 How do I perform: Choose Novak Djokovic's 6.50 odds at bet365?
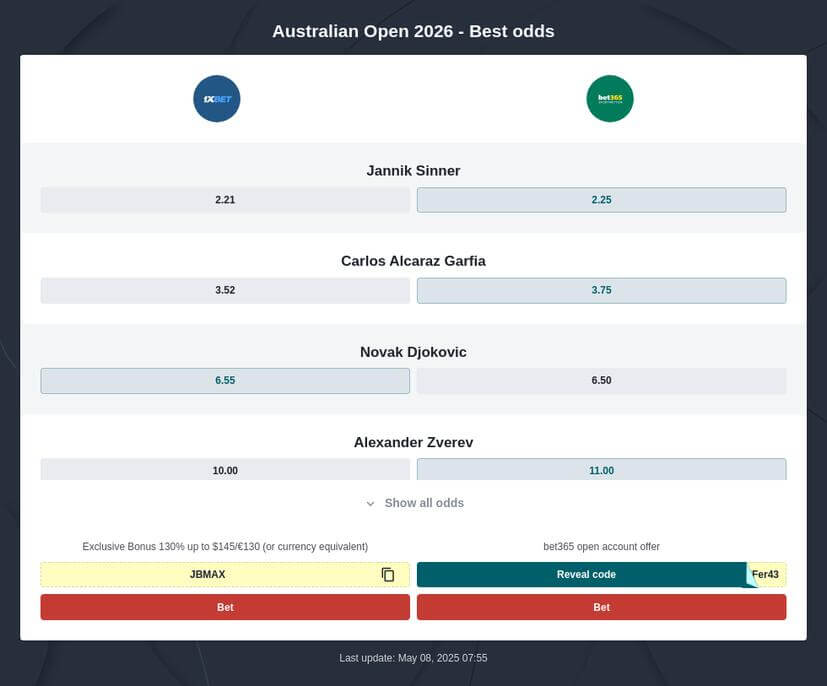point(601,380)
